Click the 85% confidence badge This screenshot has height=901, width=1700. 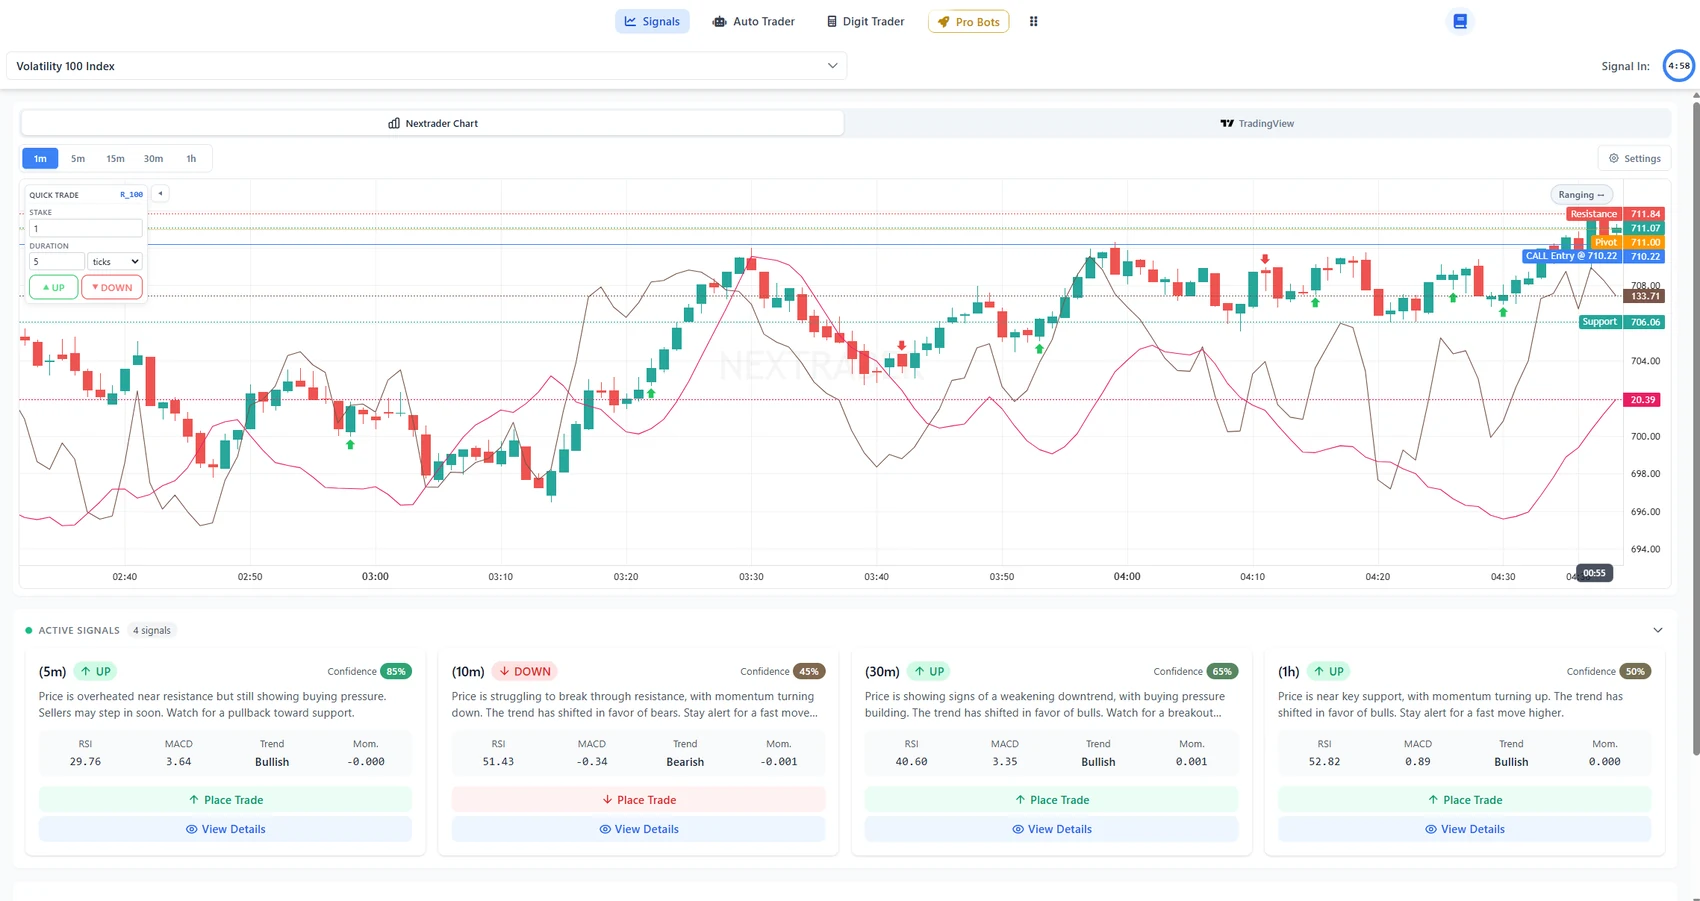[x=396, y=671]
